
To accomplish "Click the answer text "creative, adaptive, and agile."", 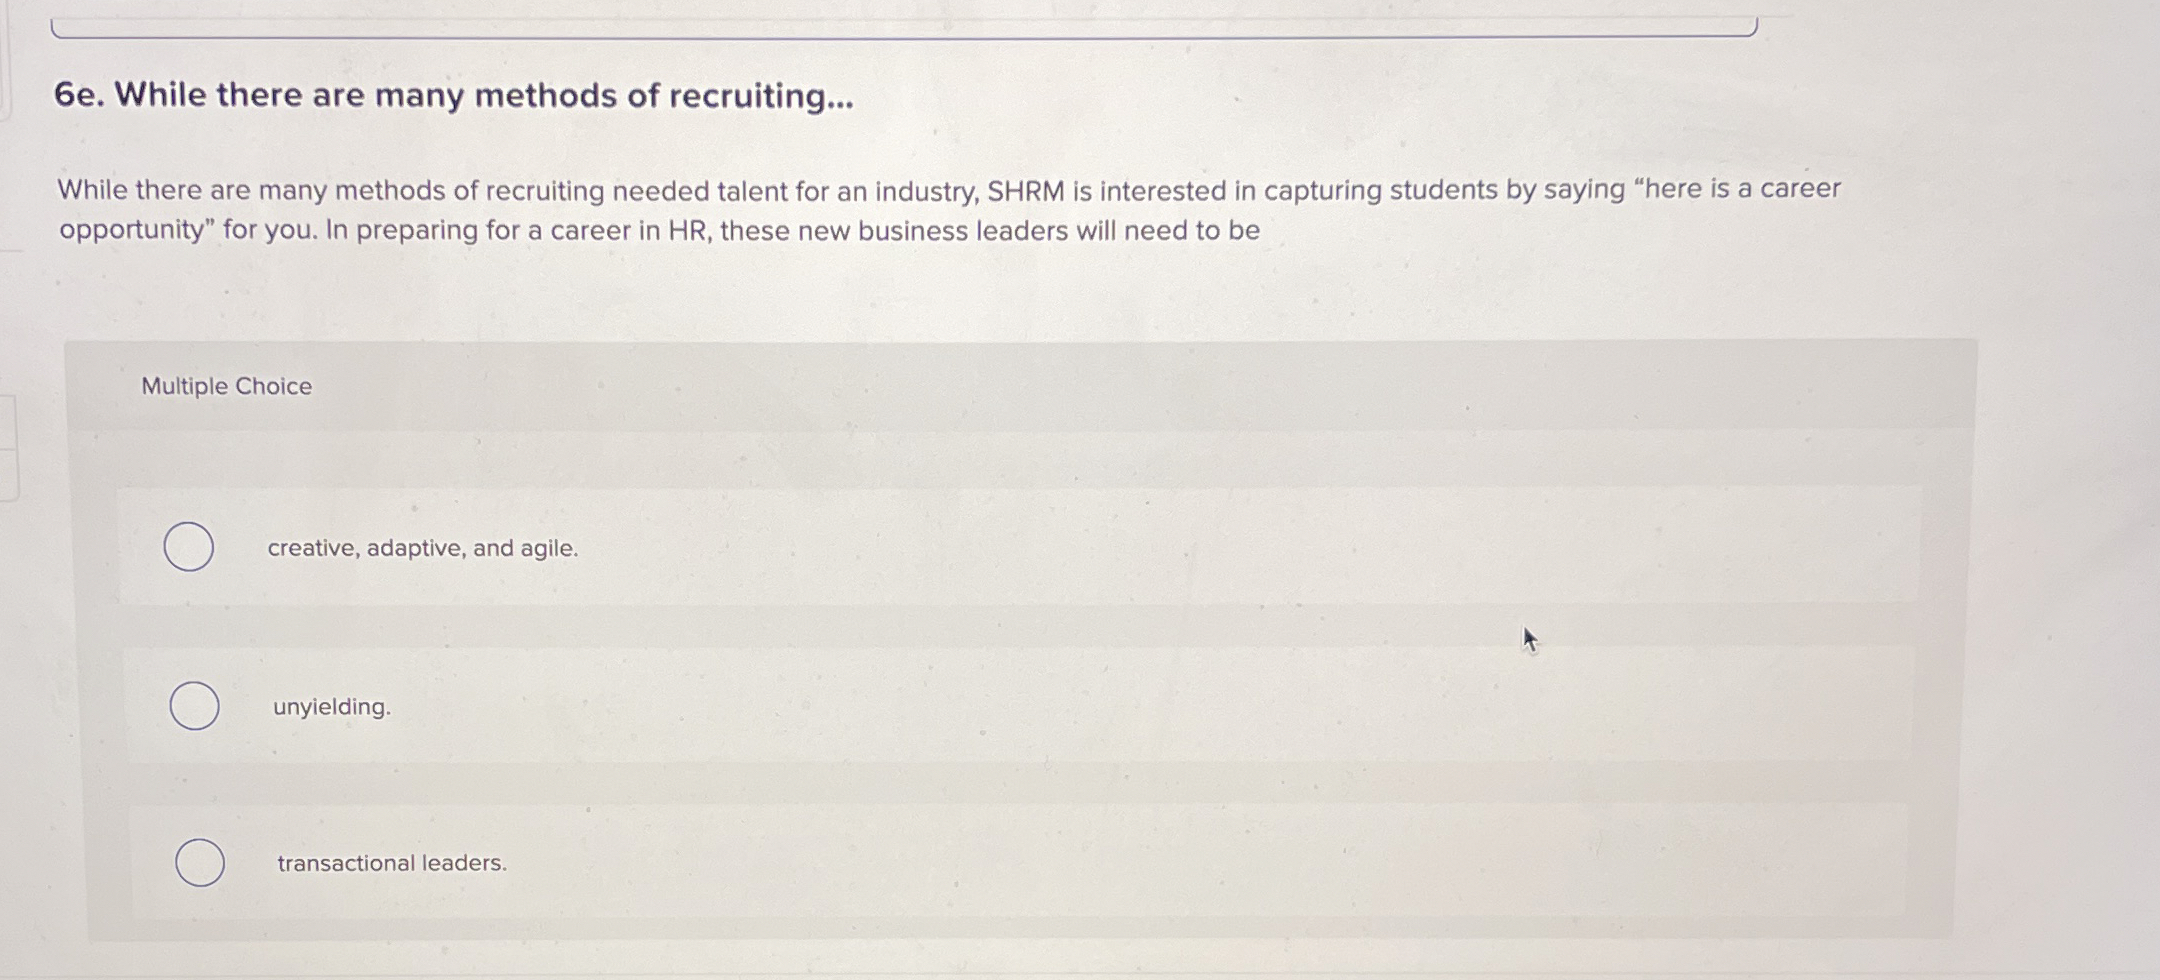I will (x=421, y=548).
